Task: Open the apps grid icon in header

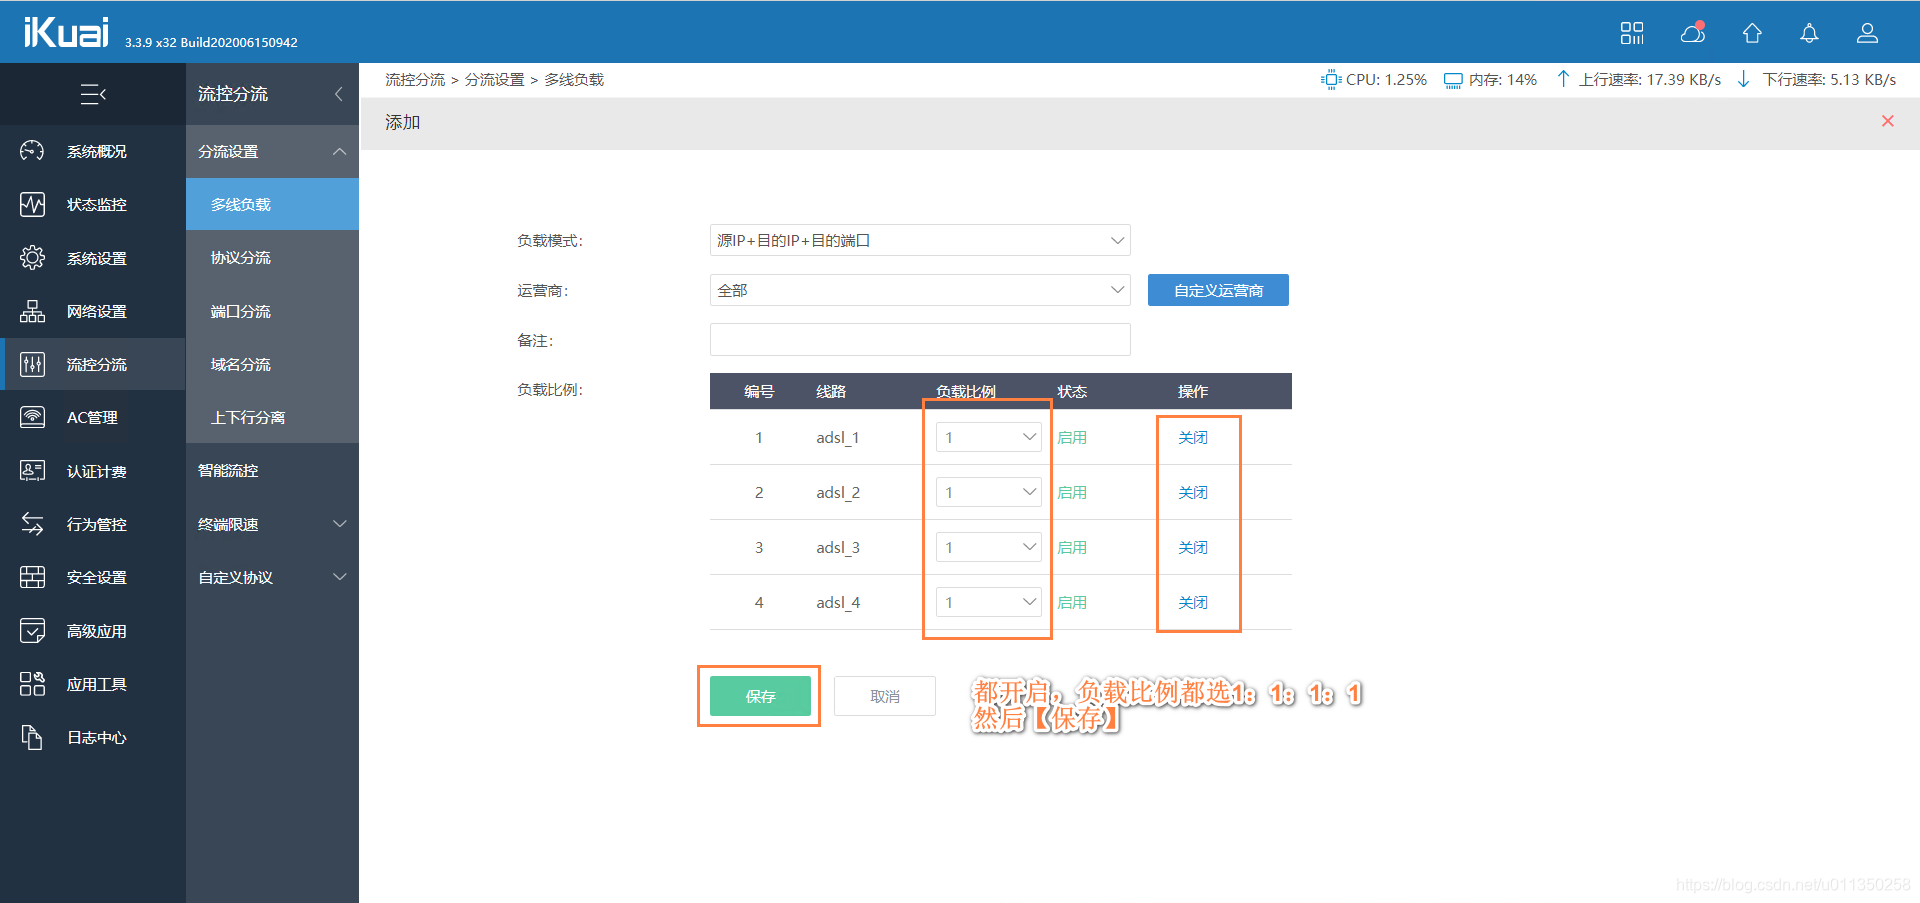Action: point(1632,33)
